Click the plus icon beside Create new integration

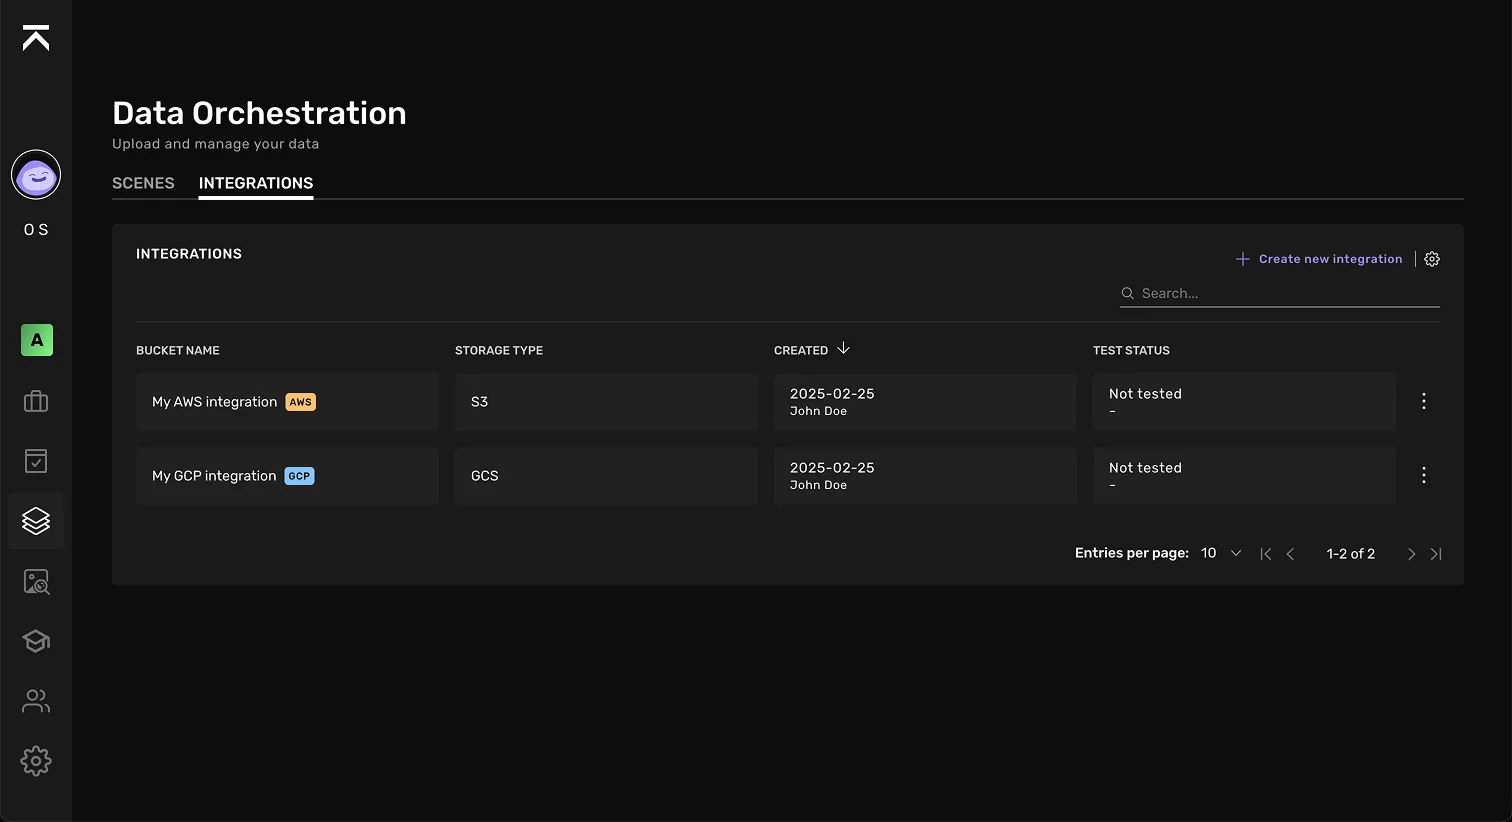tap(1243, 259)
